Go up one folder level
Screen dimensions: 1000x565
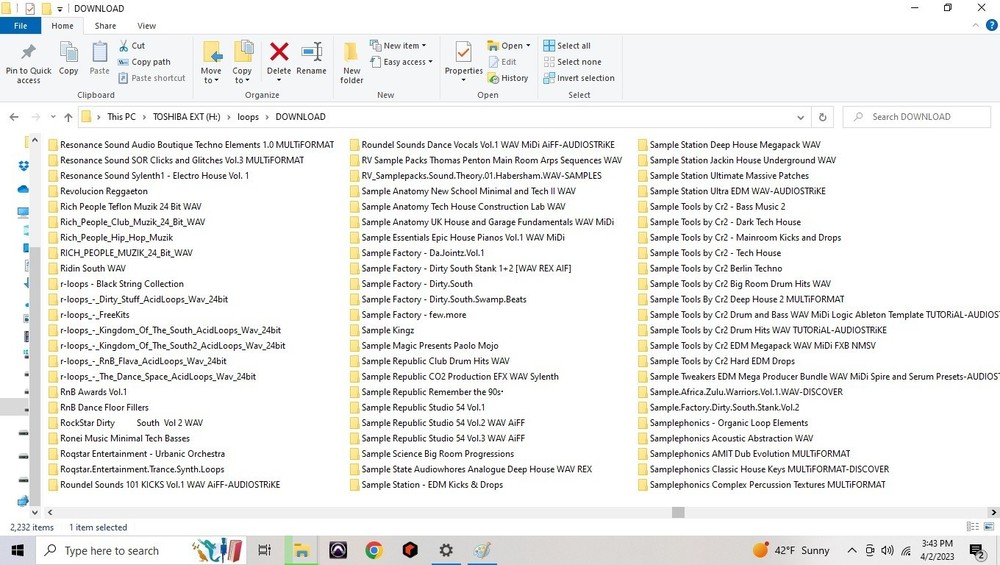(x=68, y=117)
